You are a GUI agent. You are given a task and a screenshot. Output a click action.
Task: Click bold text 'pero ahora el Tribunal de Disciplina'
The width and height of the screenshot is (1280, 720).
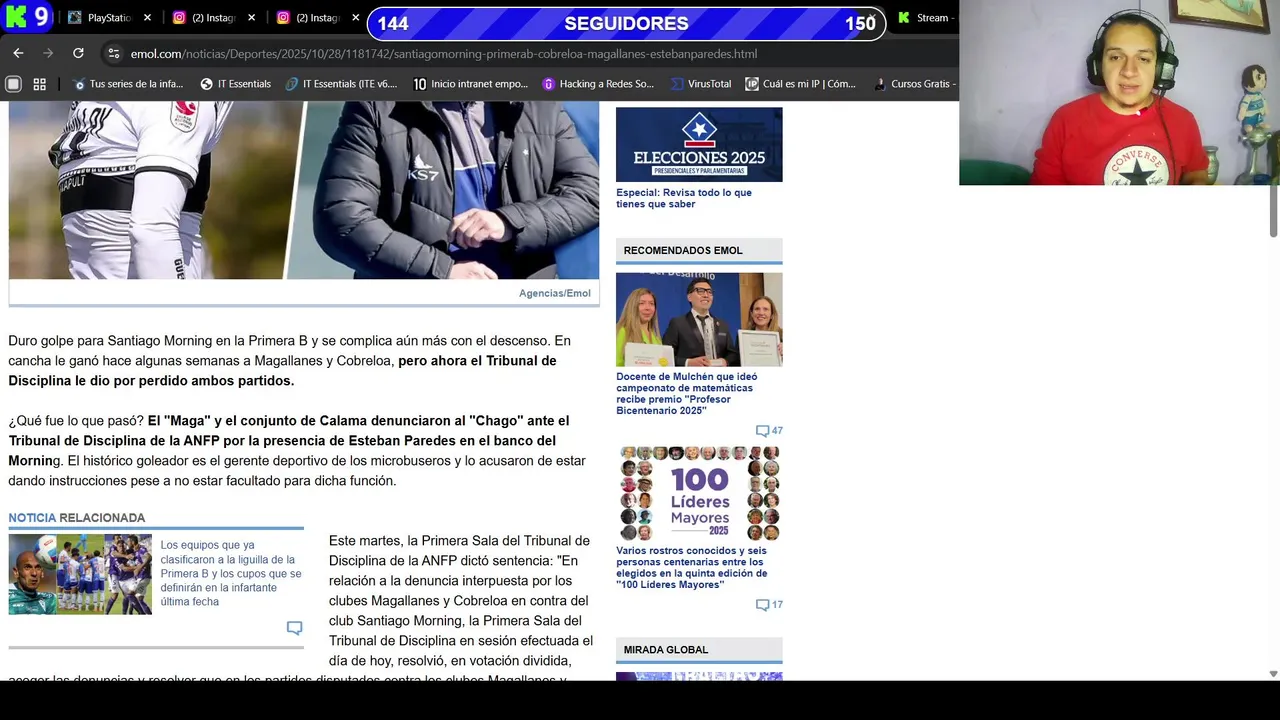pyautogui.click(x=477, y=361)
